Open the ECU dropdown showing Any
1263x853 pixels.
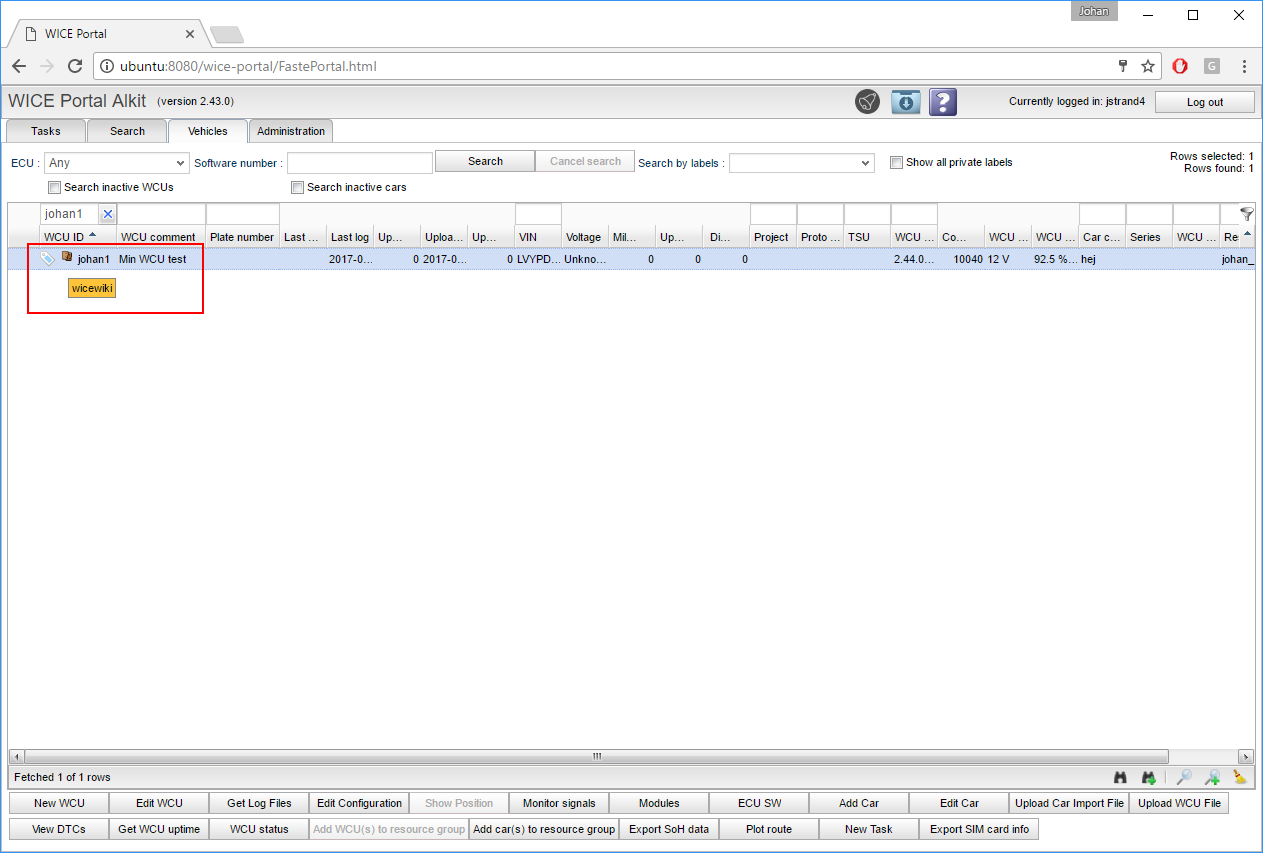116,163
